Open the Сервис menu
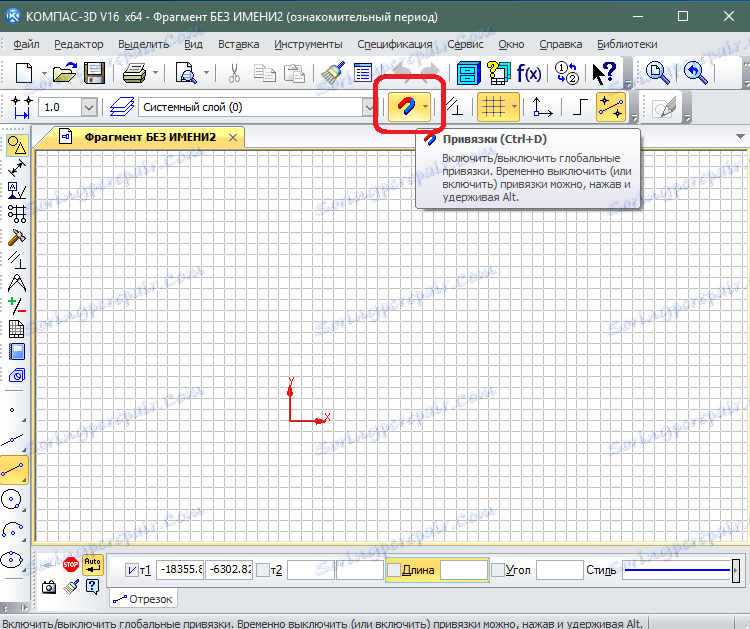 [x=465, y=44]
